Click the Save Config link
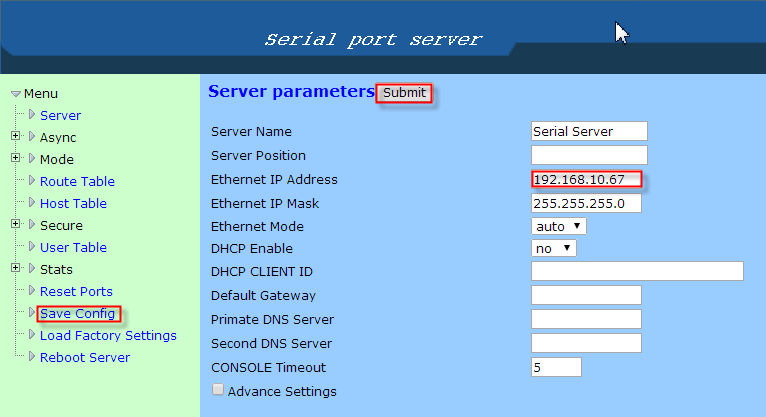Viewport: 766px width, 417px height. point(77,313)
